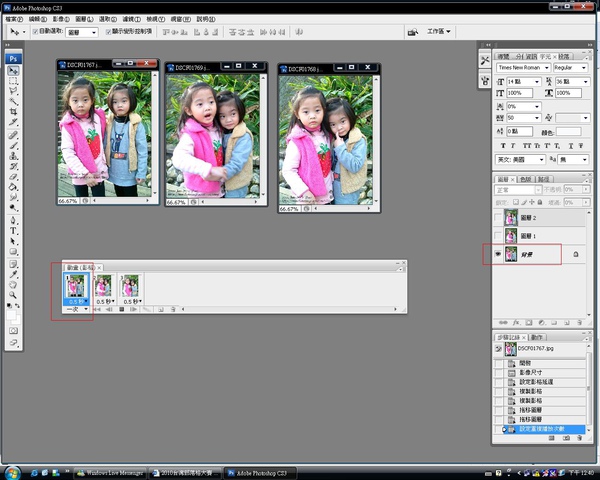Click the All Caps TT icon in Character panel
This screenshot has height=480, width=600.
527,145
